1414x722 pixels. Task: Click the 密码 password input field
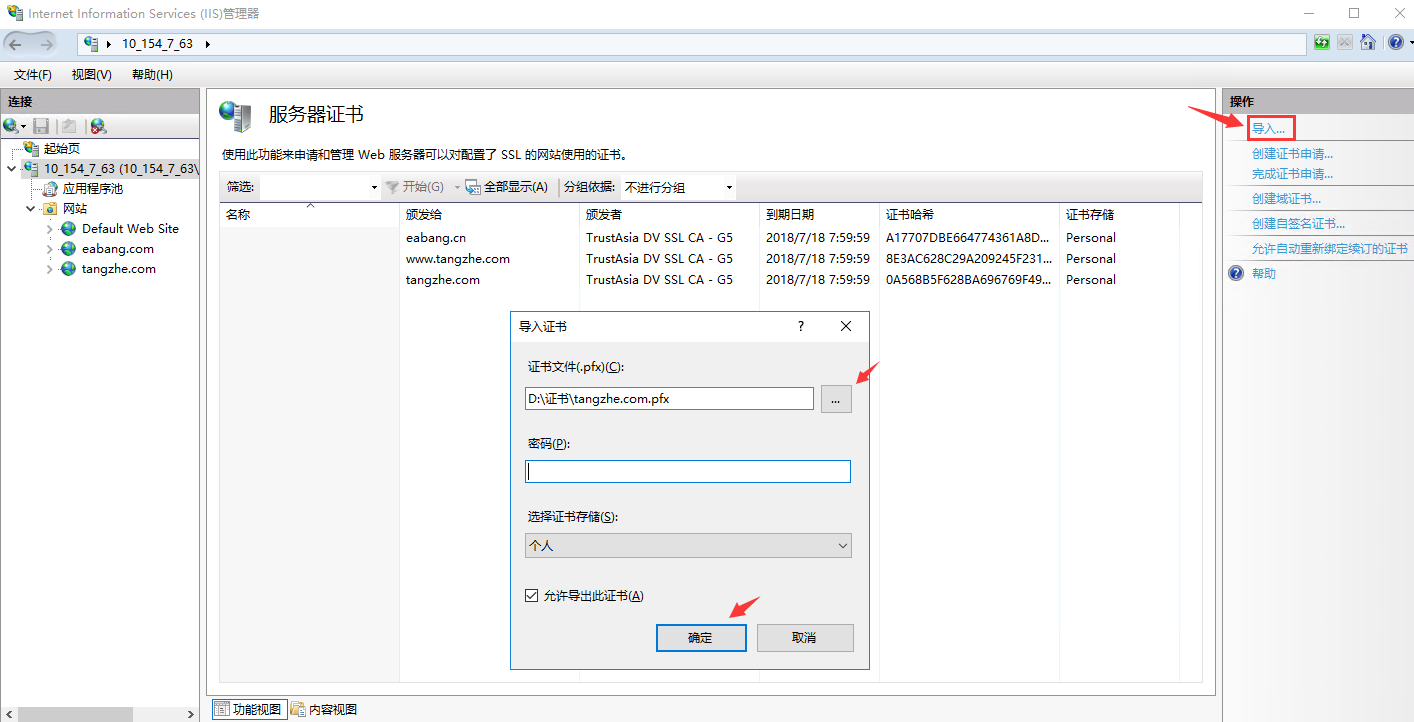[x=688, y=471]
